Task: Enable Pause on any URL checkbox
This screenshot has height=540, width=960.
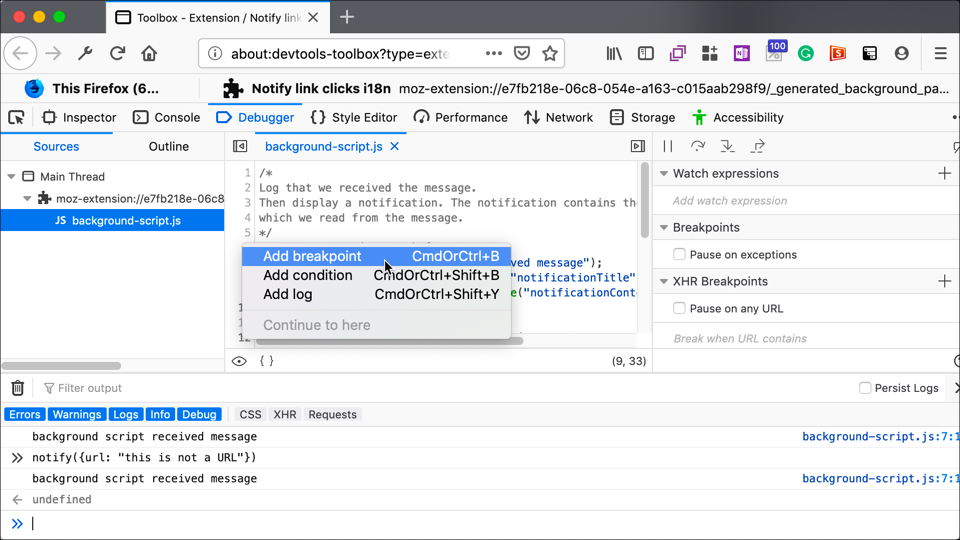Action: pos(679,308)
